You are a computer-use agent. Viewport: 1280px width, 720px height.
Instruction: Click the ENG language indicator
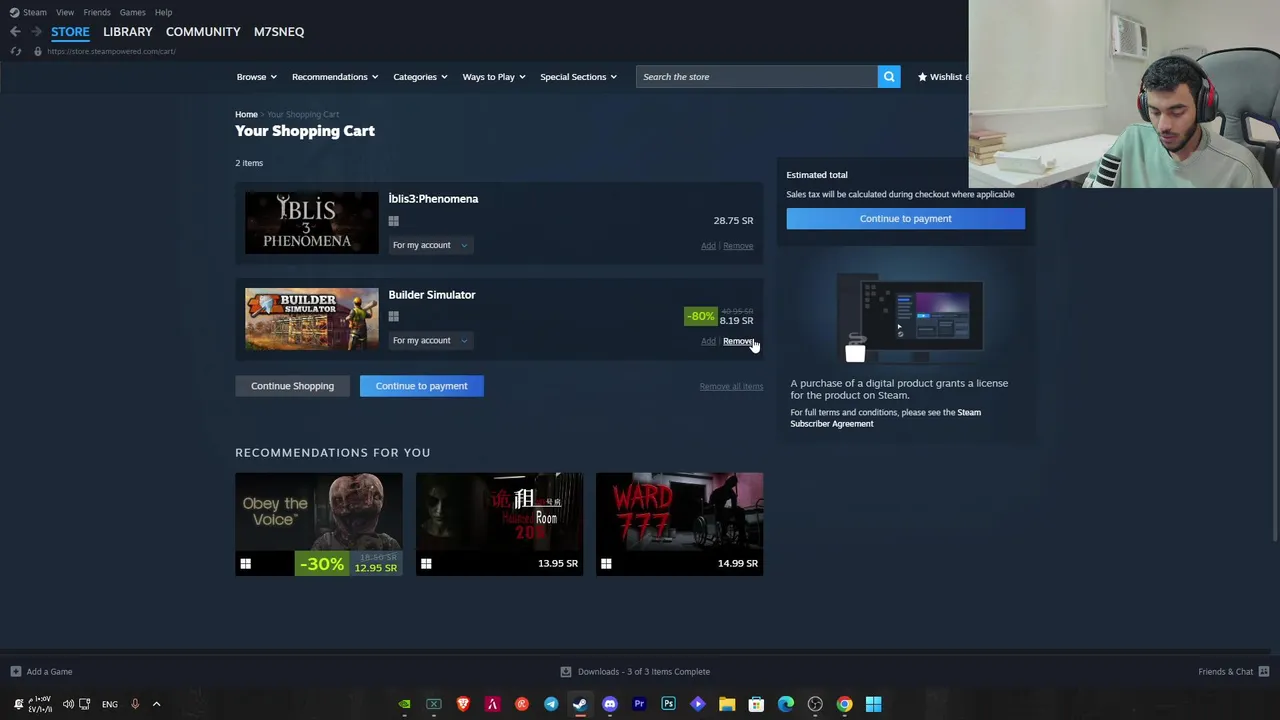pos(110,704)
